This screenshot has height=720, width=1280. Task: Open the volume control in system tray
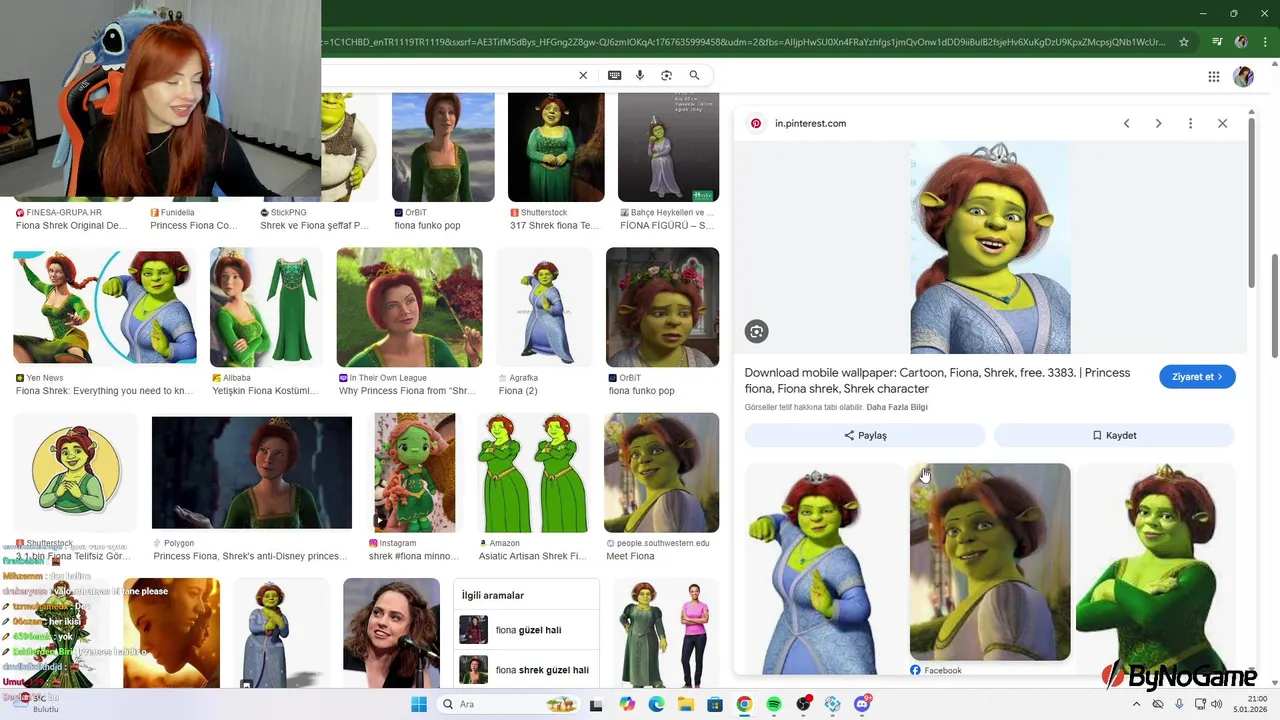(x=1217, y=704)
